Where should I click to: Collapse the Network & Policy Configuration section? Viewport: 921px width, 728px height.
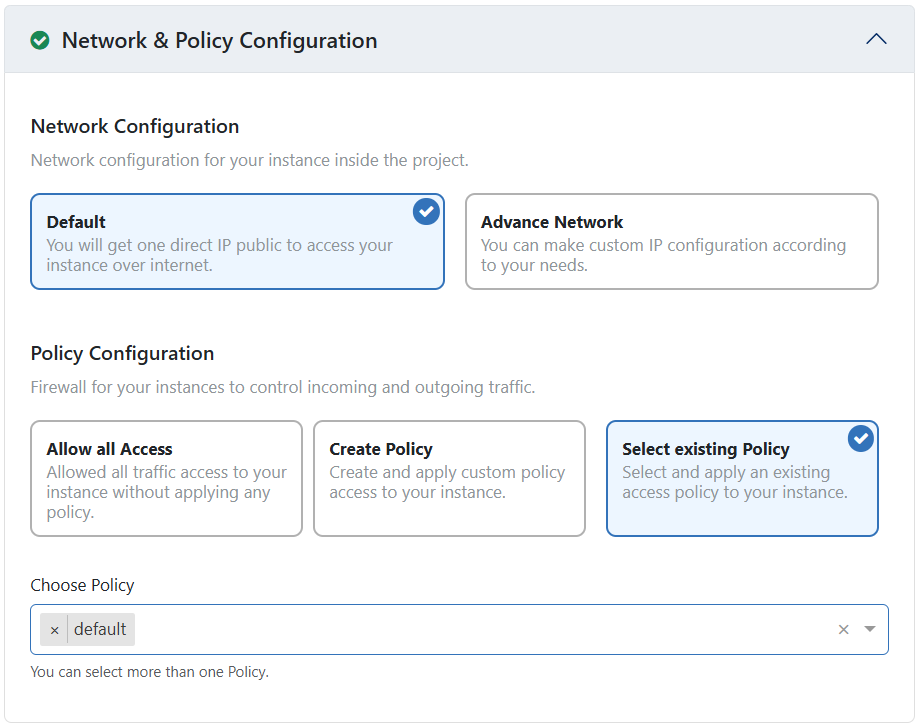(x=876, y=40)
